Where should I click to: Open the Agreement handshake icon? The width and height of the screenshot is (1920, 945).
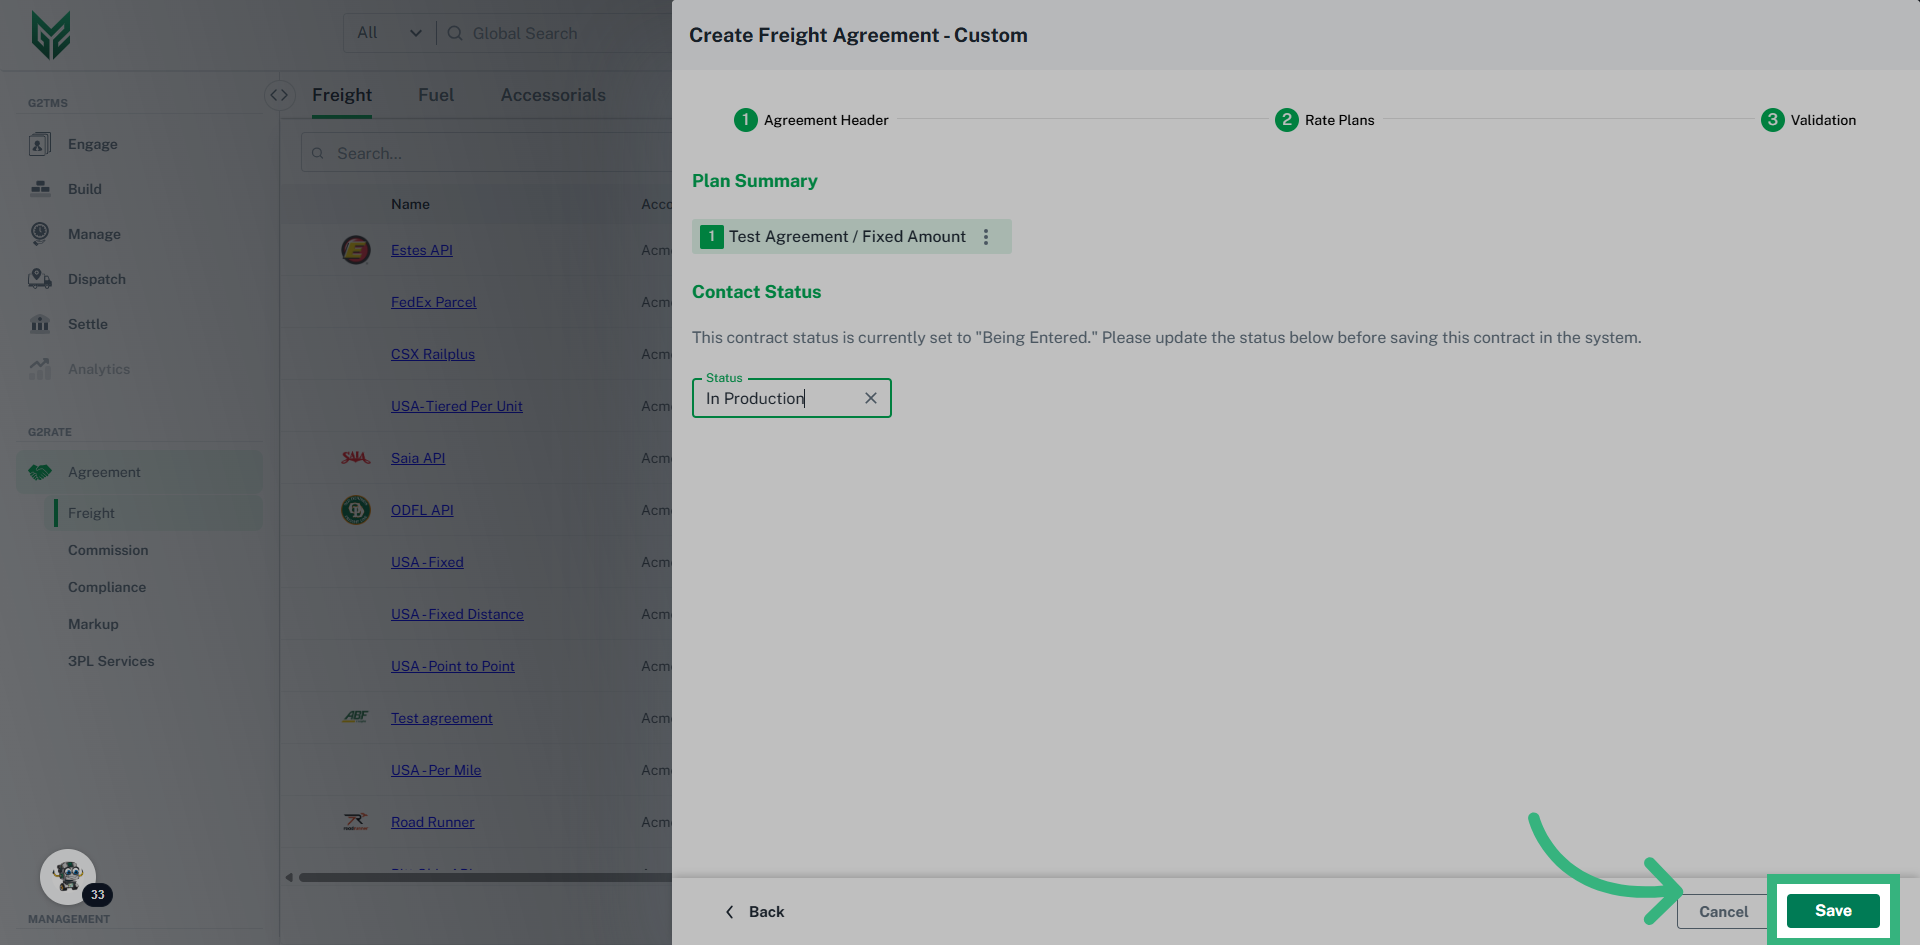pos(40,472)
